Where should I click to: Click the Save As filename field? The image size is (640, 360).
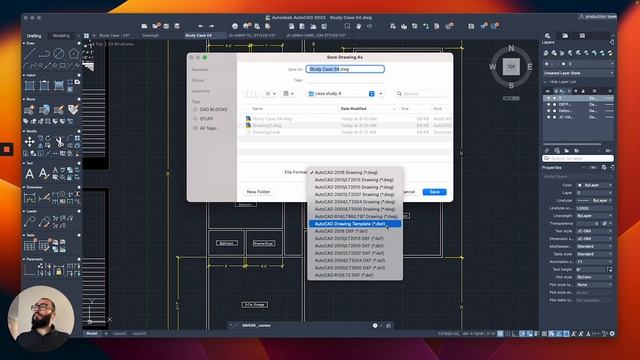[x=345, y=69]
